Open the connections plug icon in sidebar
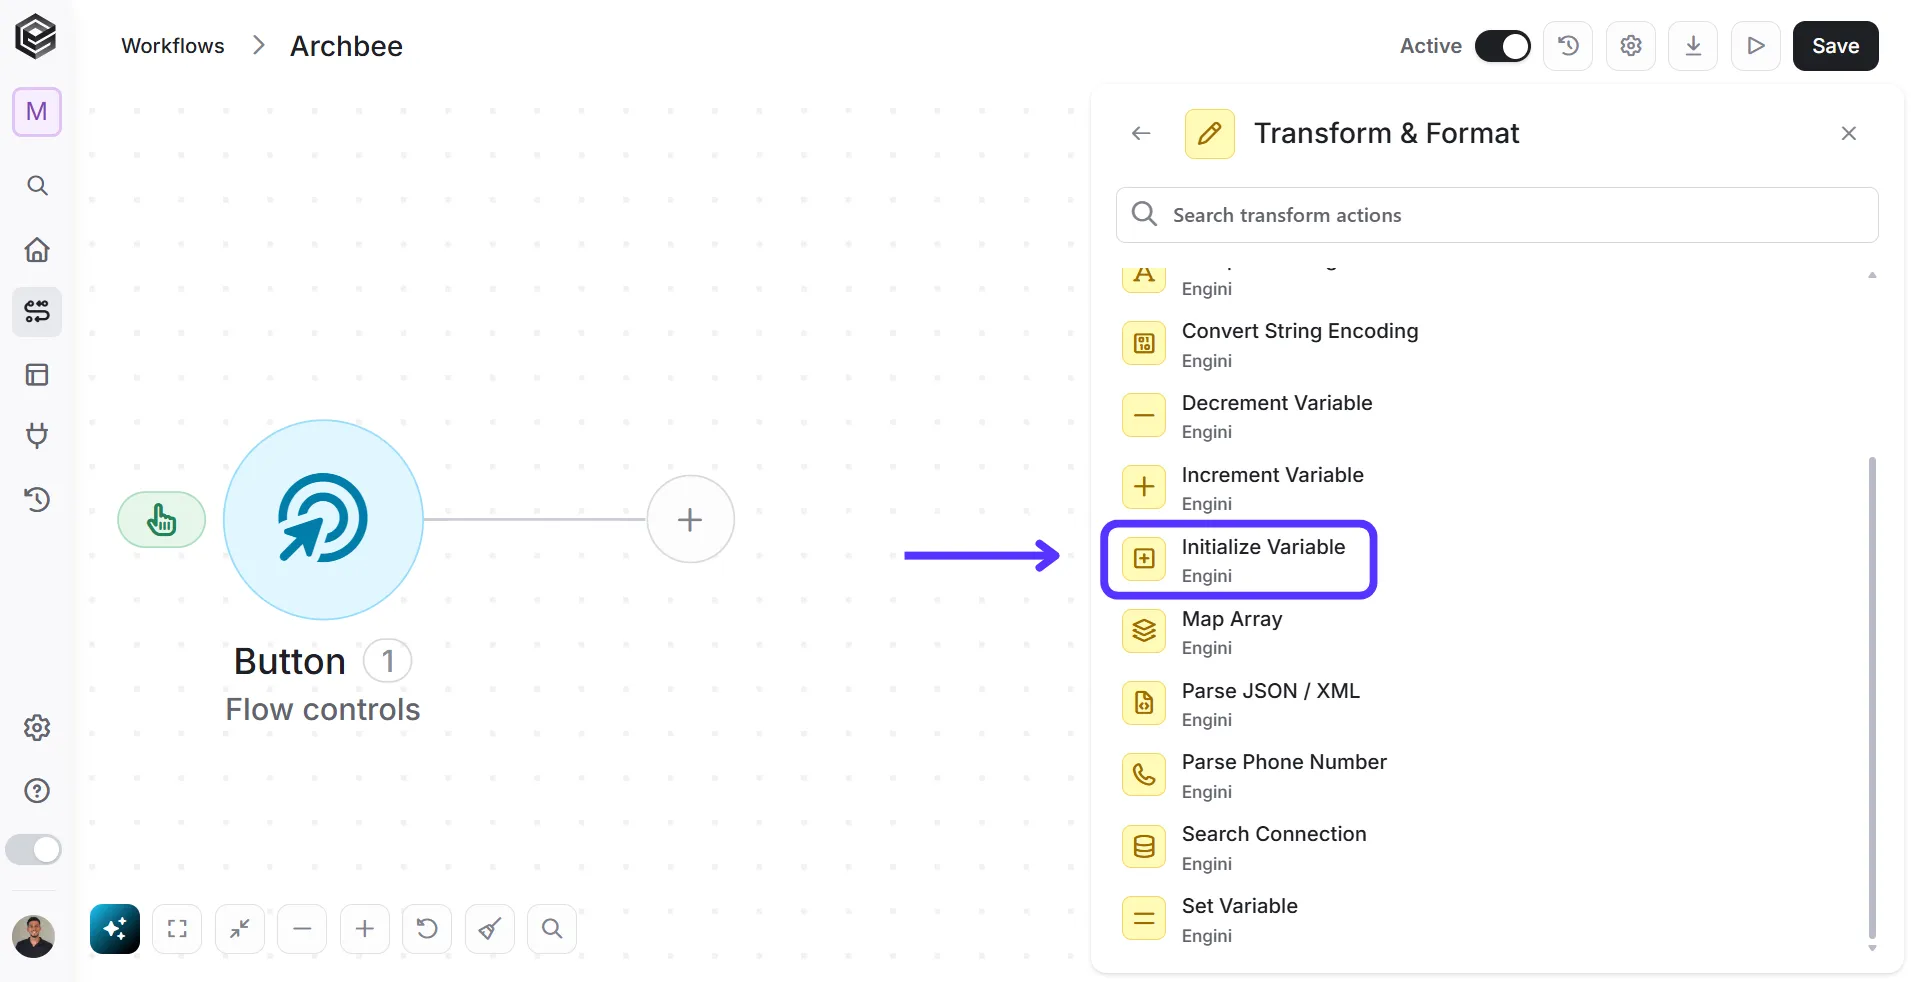Viewport: 1911px width, 982px height. tap(37, 436)
